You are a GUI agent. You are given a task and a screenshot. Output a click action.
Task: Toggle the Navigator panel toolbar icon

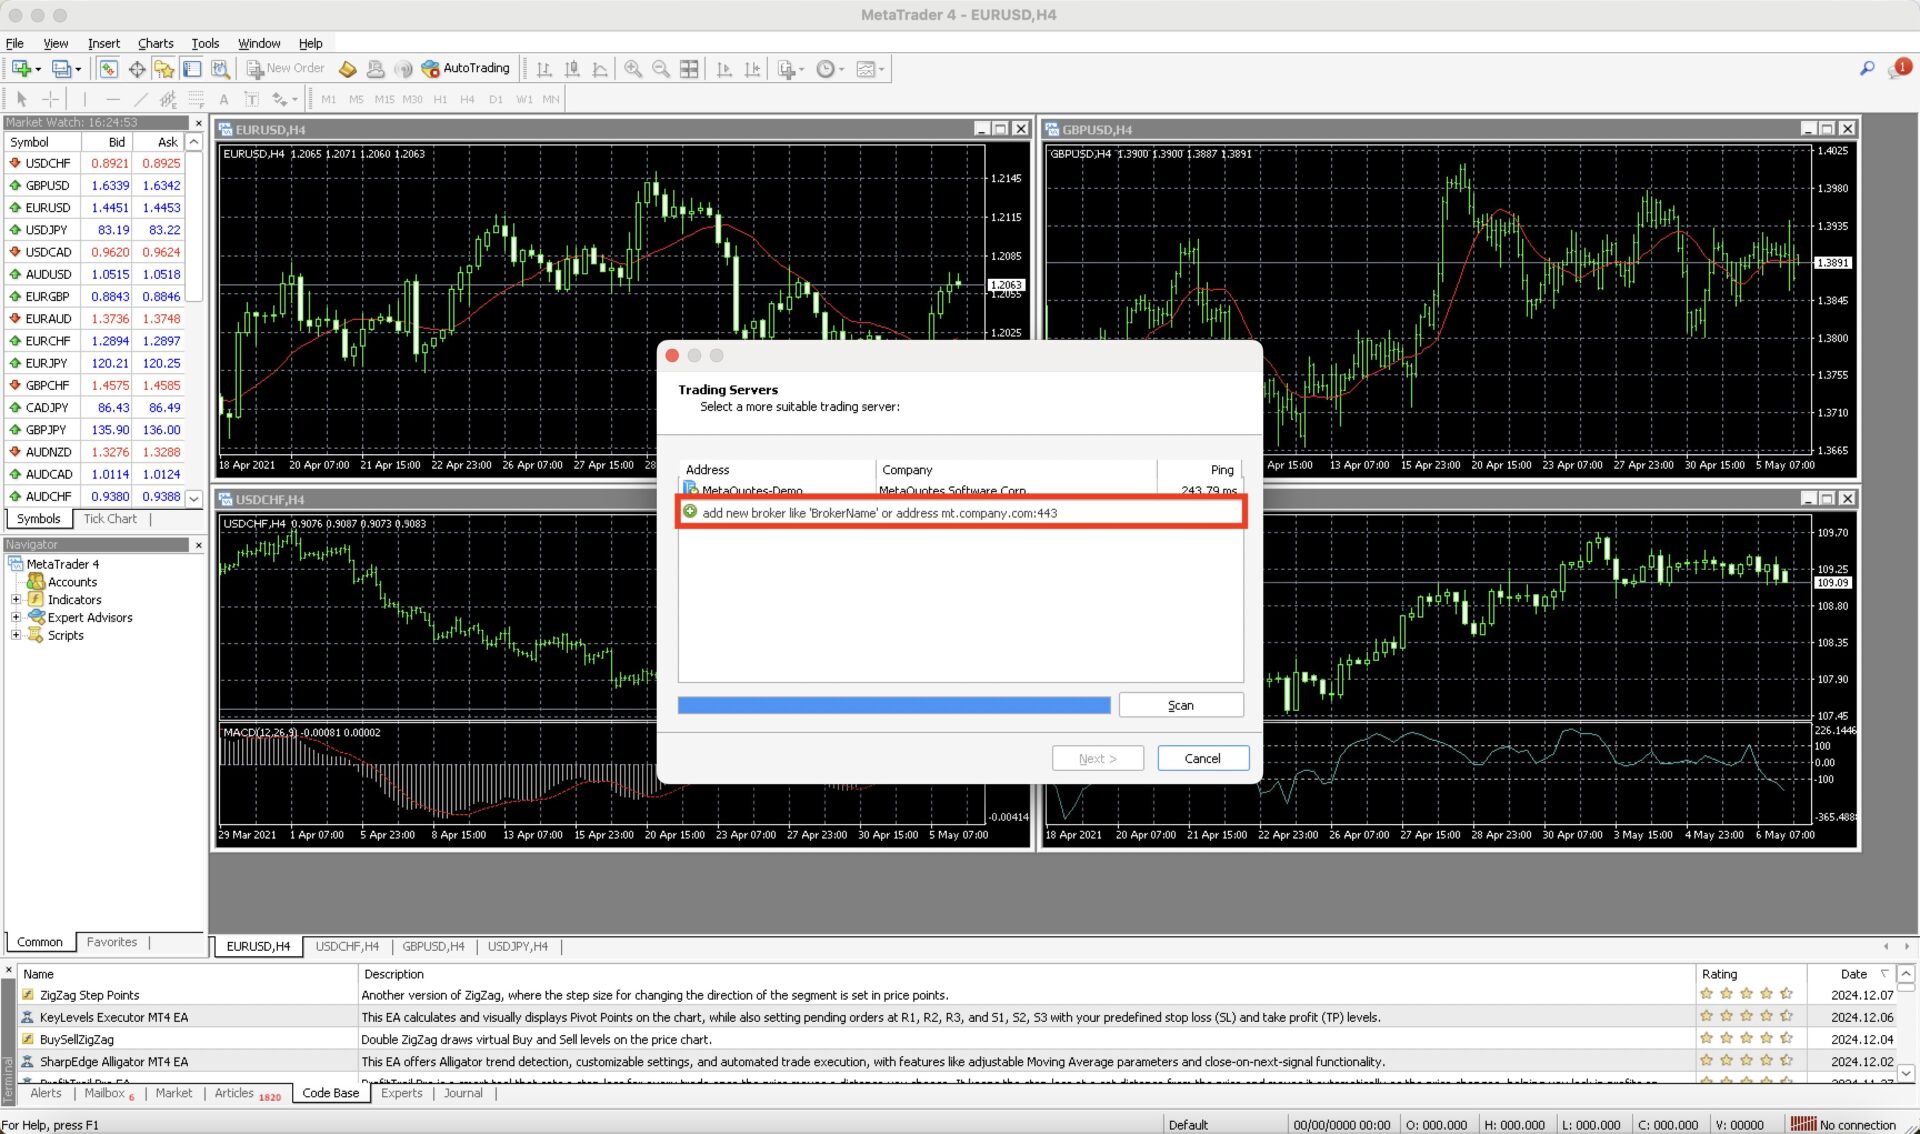tap(164, 69)
